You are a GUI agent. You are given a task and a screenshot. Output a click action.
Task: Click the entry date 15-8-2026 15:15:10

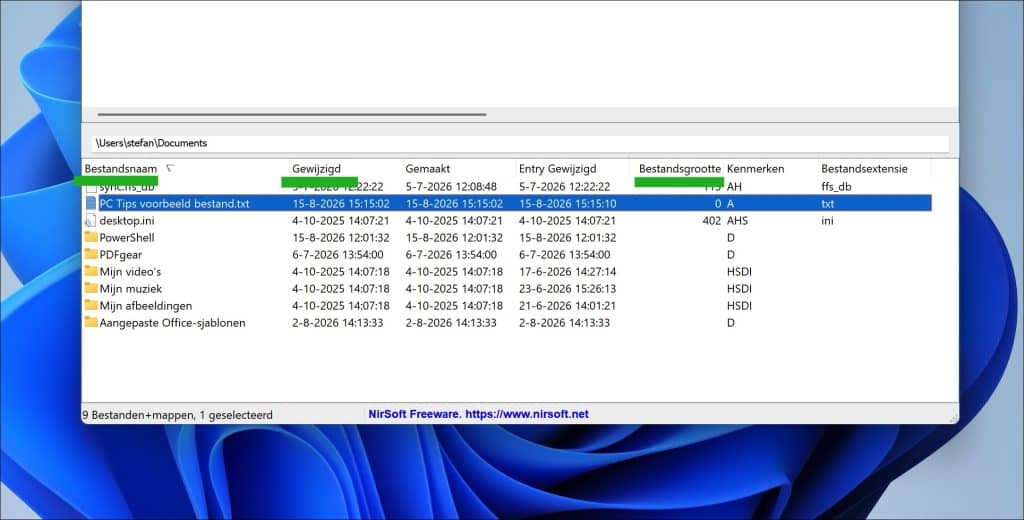[568, 204]
